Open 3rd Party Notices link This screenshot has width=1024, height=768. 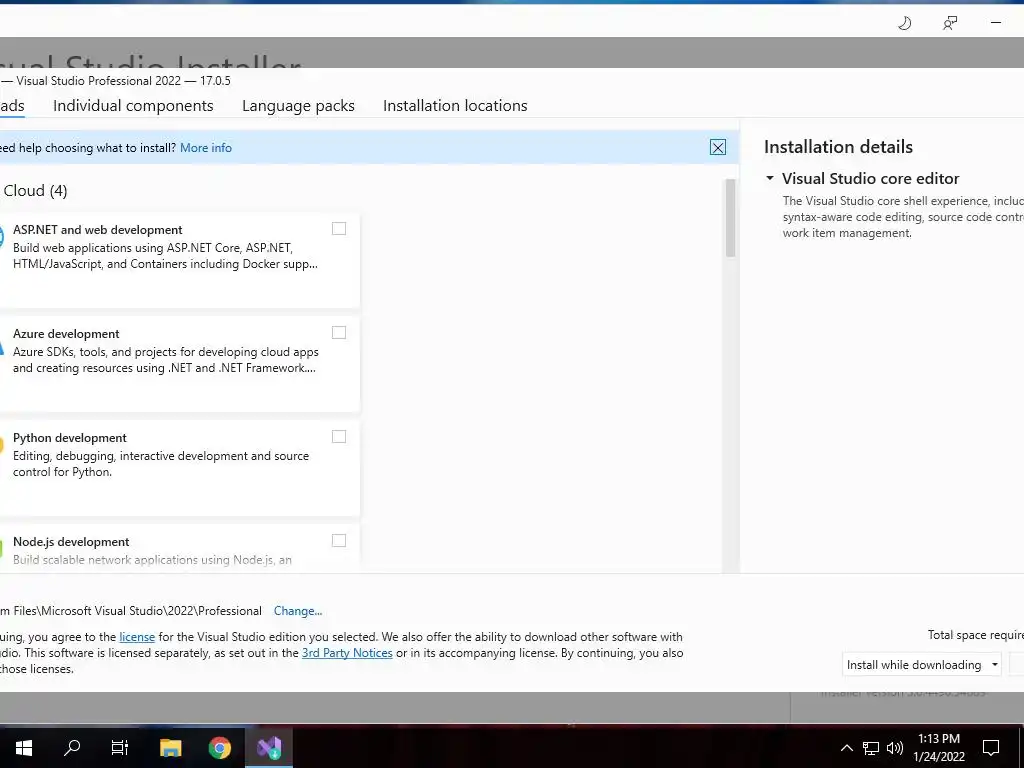[347, 653]
